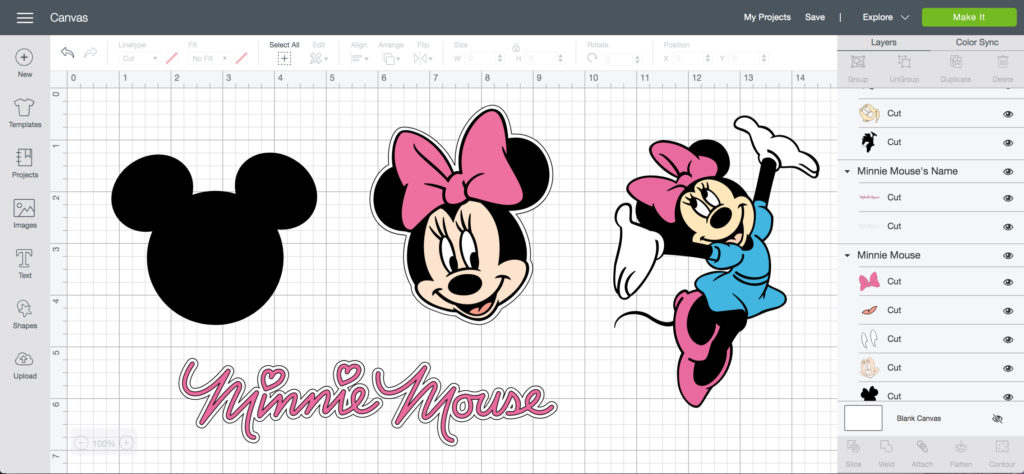Open the hamburger main menu

tap(25, 18)
